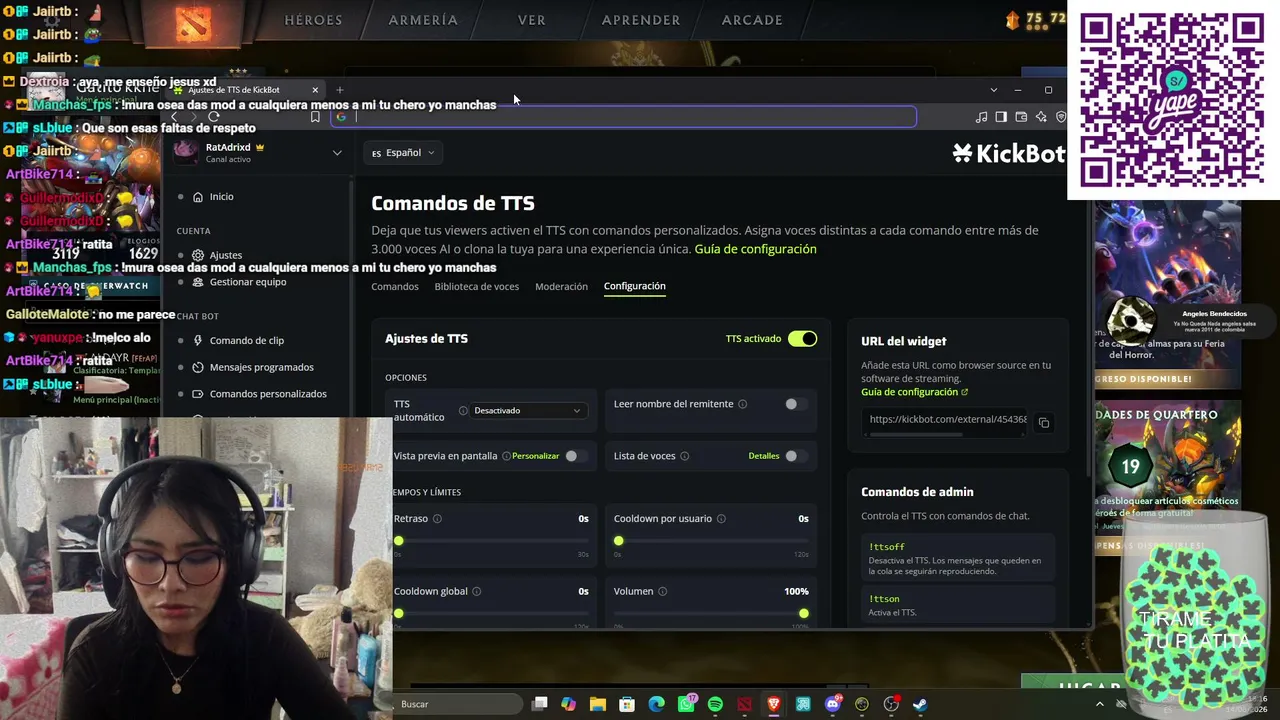Click the music note icon in browser toolbar

coord(981,117)
